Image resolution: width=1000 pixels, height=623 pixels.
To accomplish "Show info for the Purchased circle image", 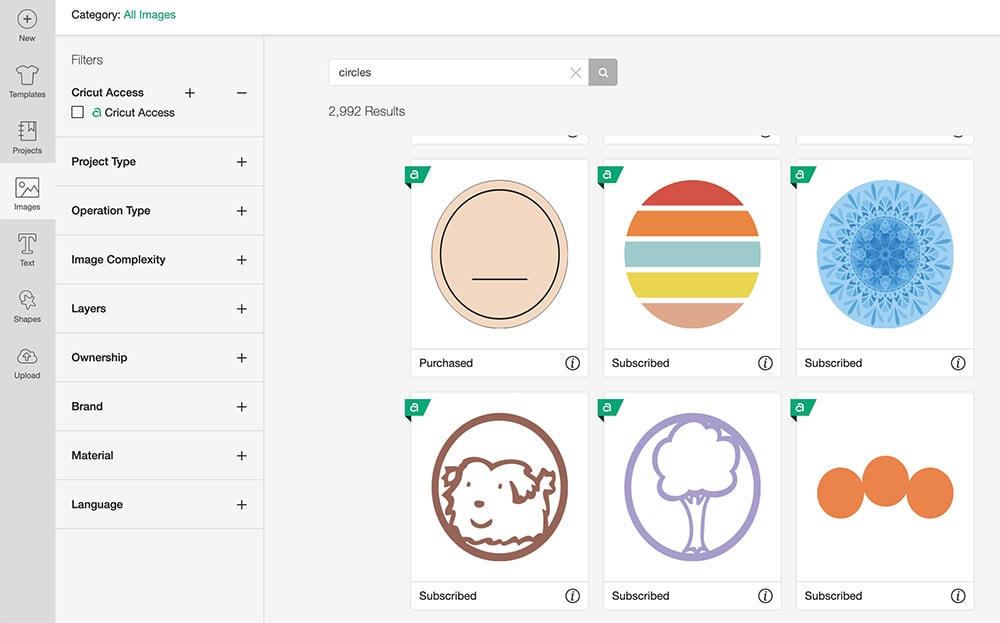I will tap(572, 363).
